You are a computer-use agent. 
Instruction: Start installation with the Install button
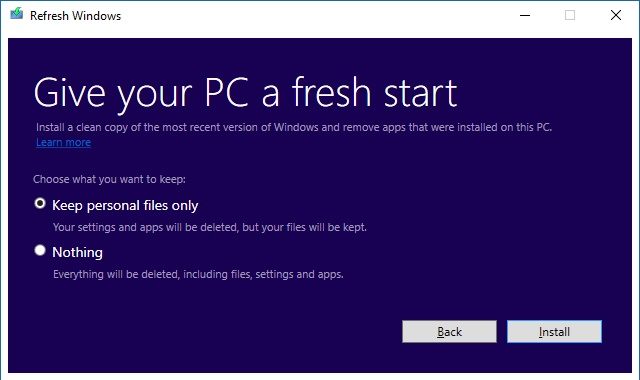coord(554,331)
